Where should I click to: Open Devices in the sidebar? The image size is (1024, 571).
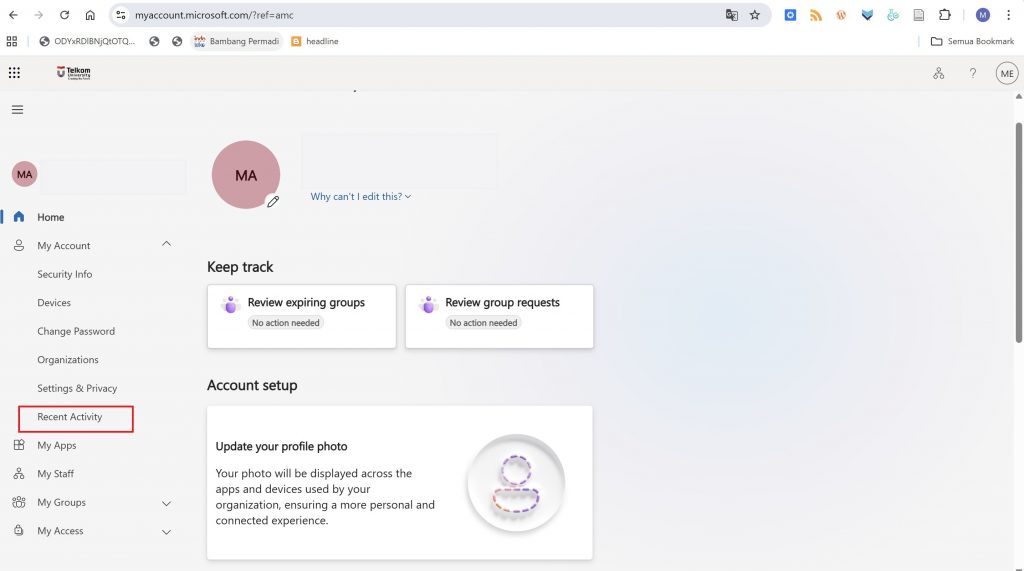[x=54, y=302]
